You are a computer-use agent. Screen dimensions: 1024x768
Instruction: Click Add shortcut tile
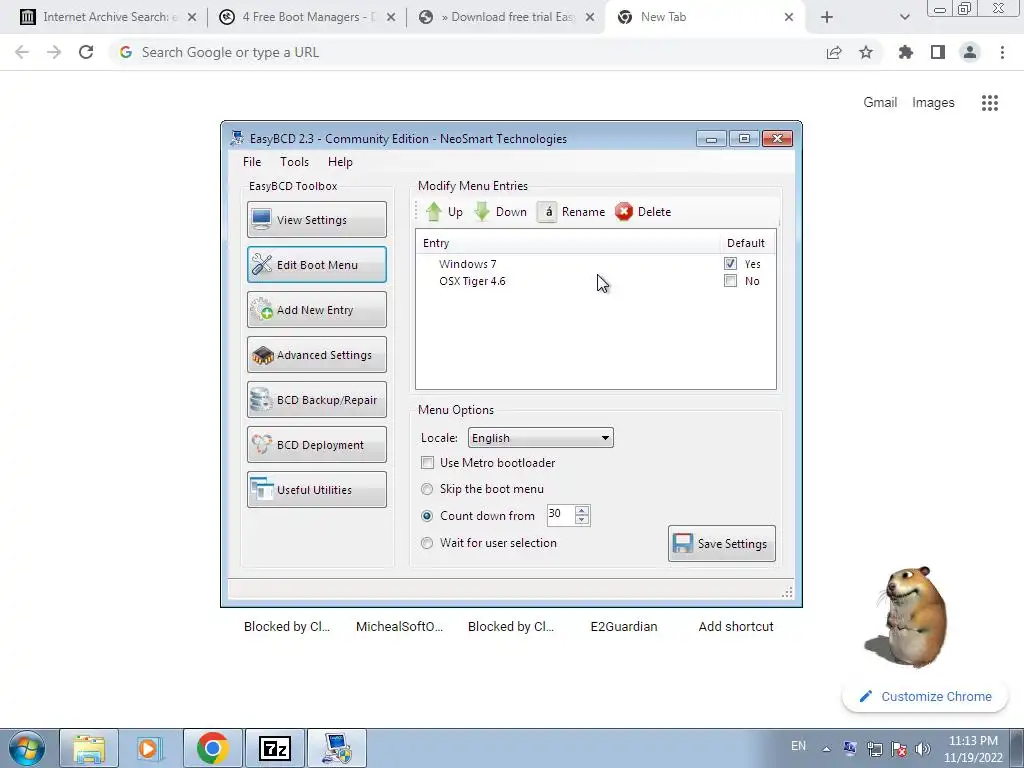[736, 626]
